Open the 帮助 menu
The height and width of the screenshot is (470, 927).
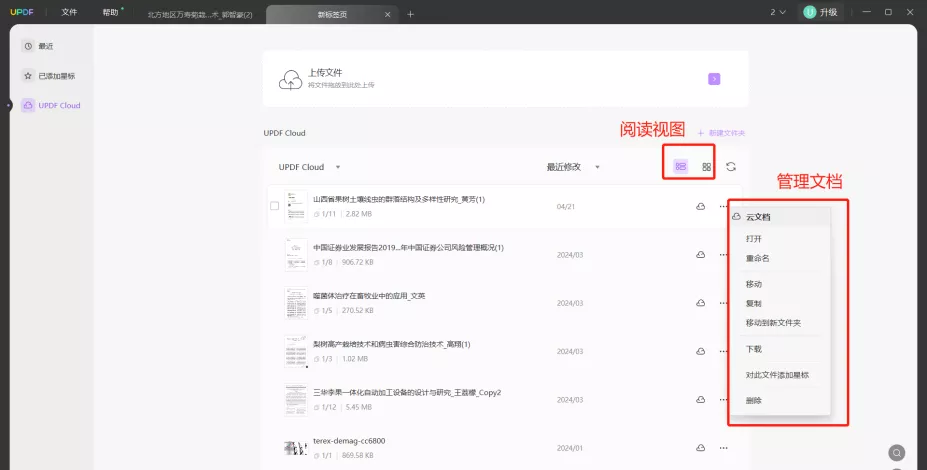pos(111,12)
